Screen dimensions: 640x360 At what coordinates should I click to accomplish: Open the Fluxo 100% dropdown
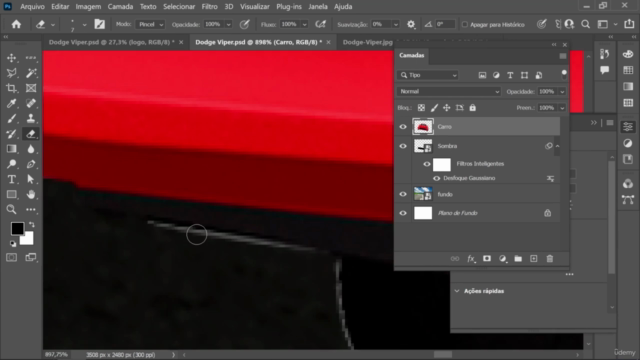304,24
